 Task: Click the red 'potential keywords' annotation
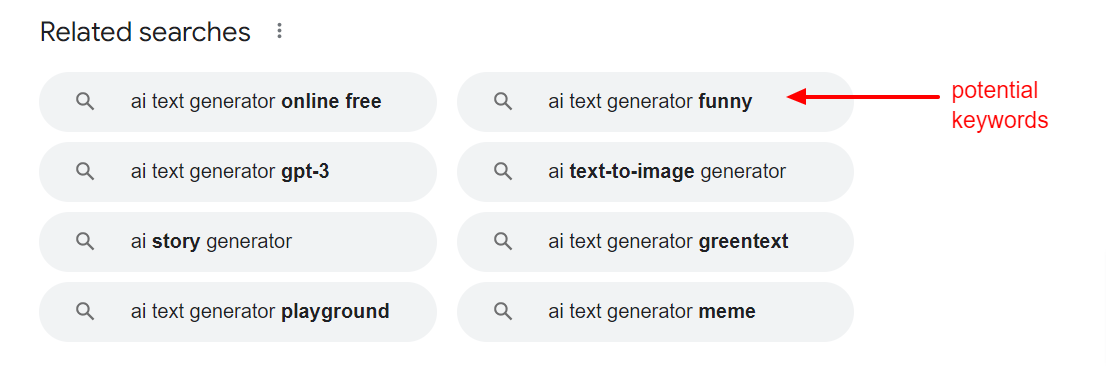(x=999, y=105)
